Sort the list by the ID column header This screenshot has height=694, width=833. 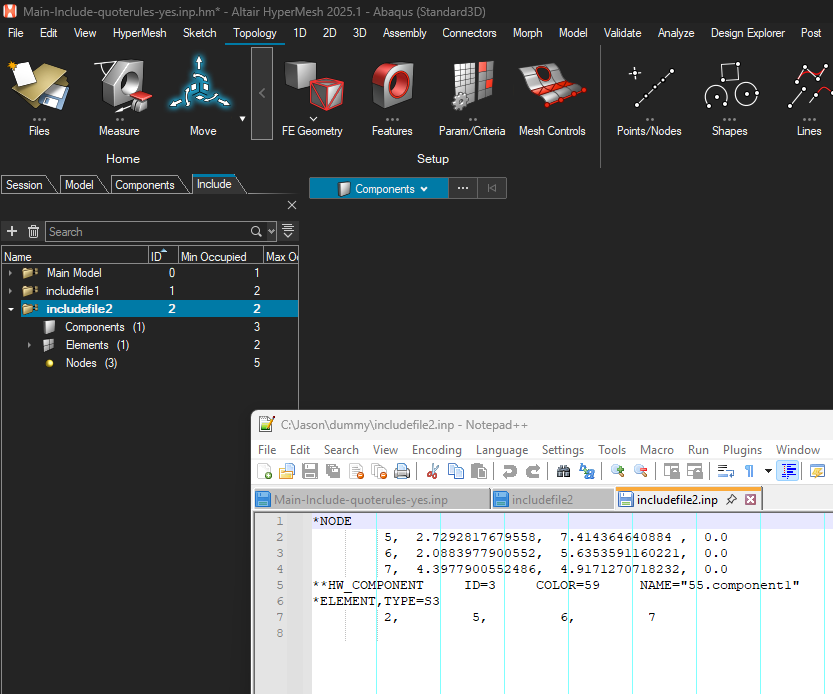[x=160, y=256]
